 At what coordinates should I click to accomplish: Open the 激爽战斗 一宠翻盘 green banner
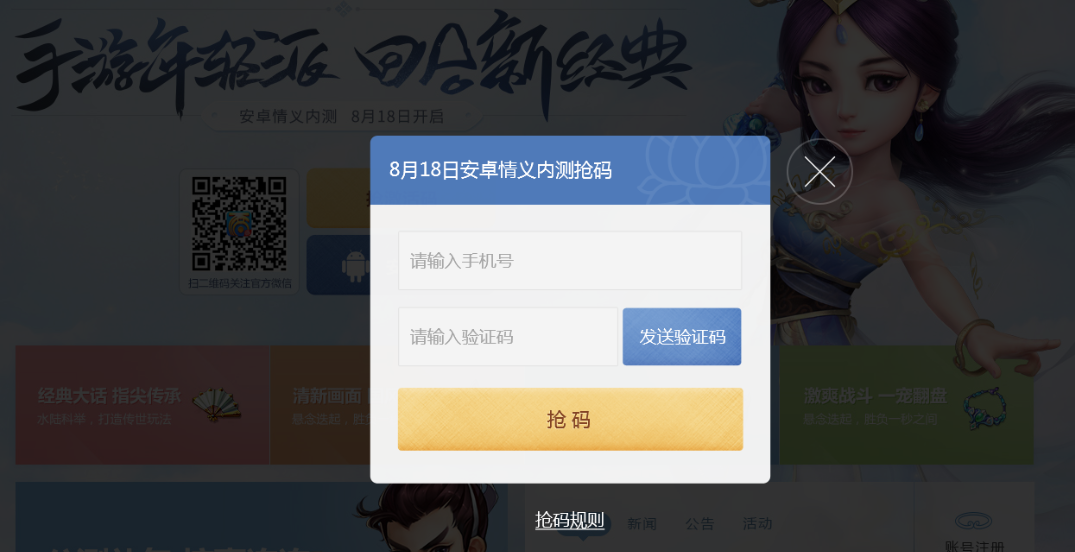click(906, 405)
